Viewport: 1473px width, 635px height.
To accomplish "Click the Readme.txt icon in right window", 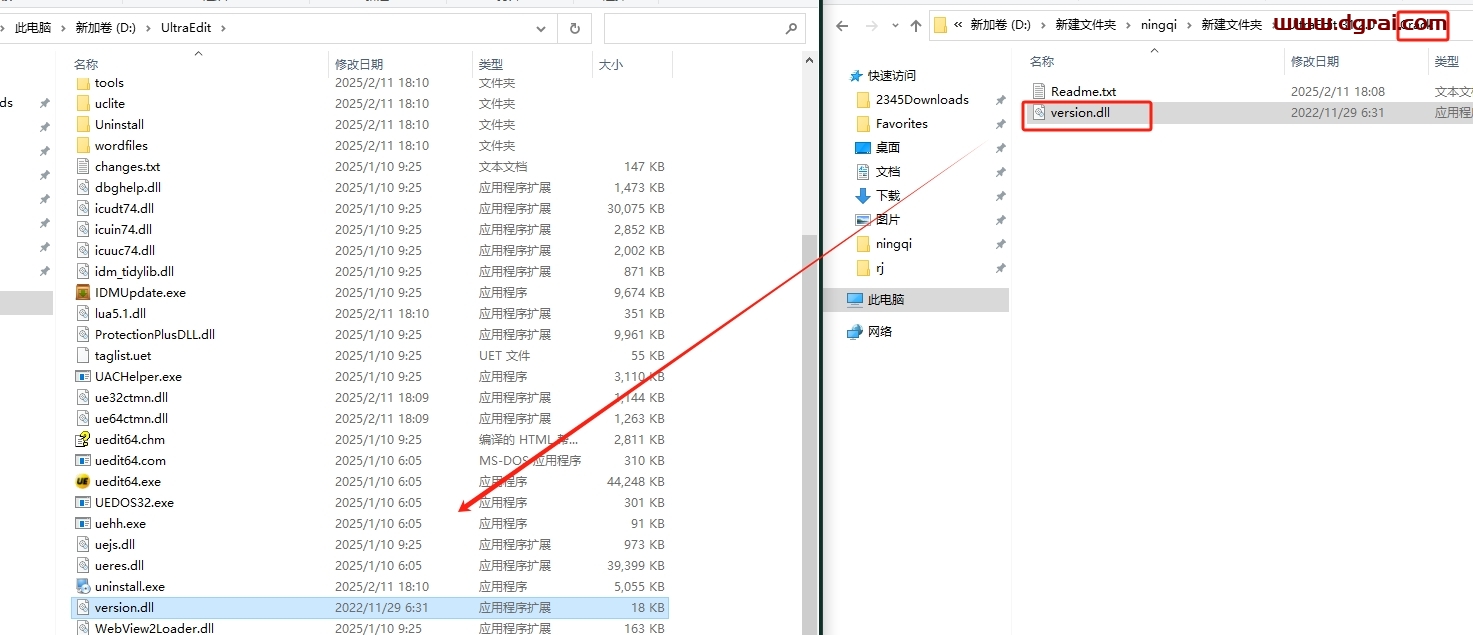I will tap(1039, 91).
